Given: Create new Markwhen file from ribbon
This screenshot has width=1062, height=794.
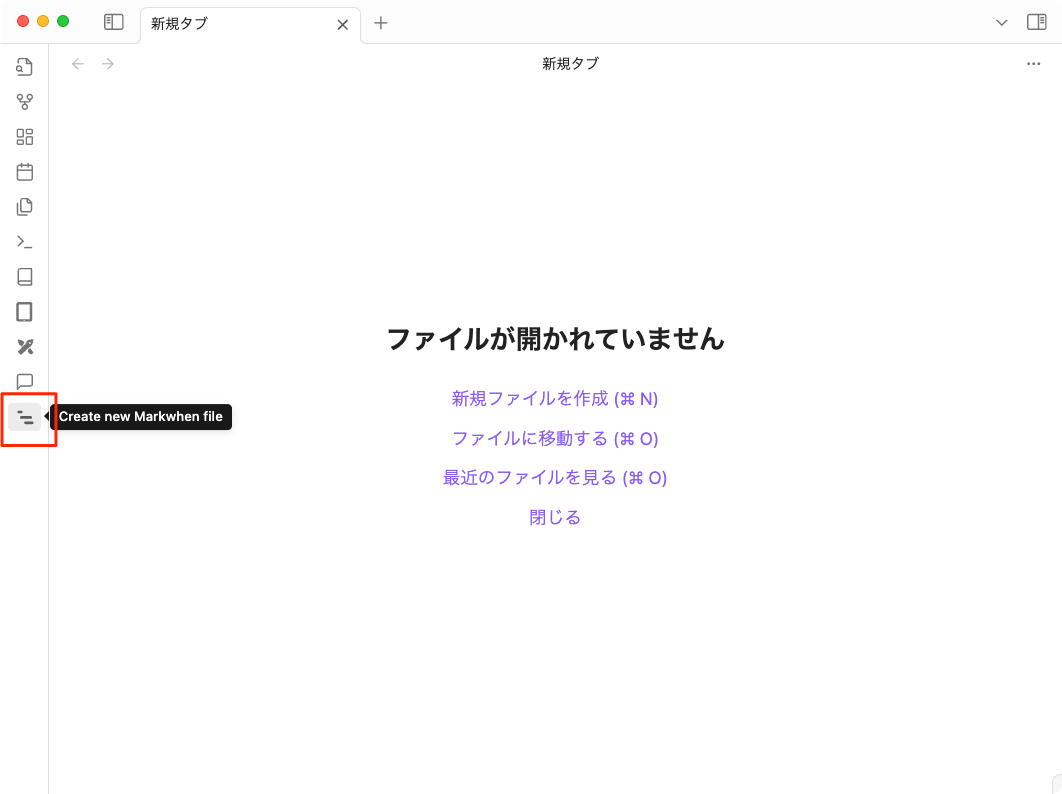Looking at the screenshot, I should [x=24, y=417].
